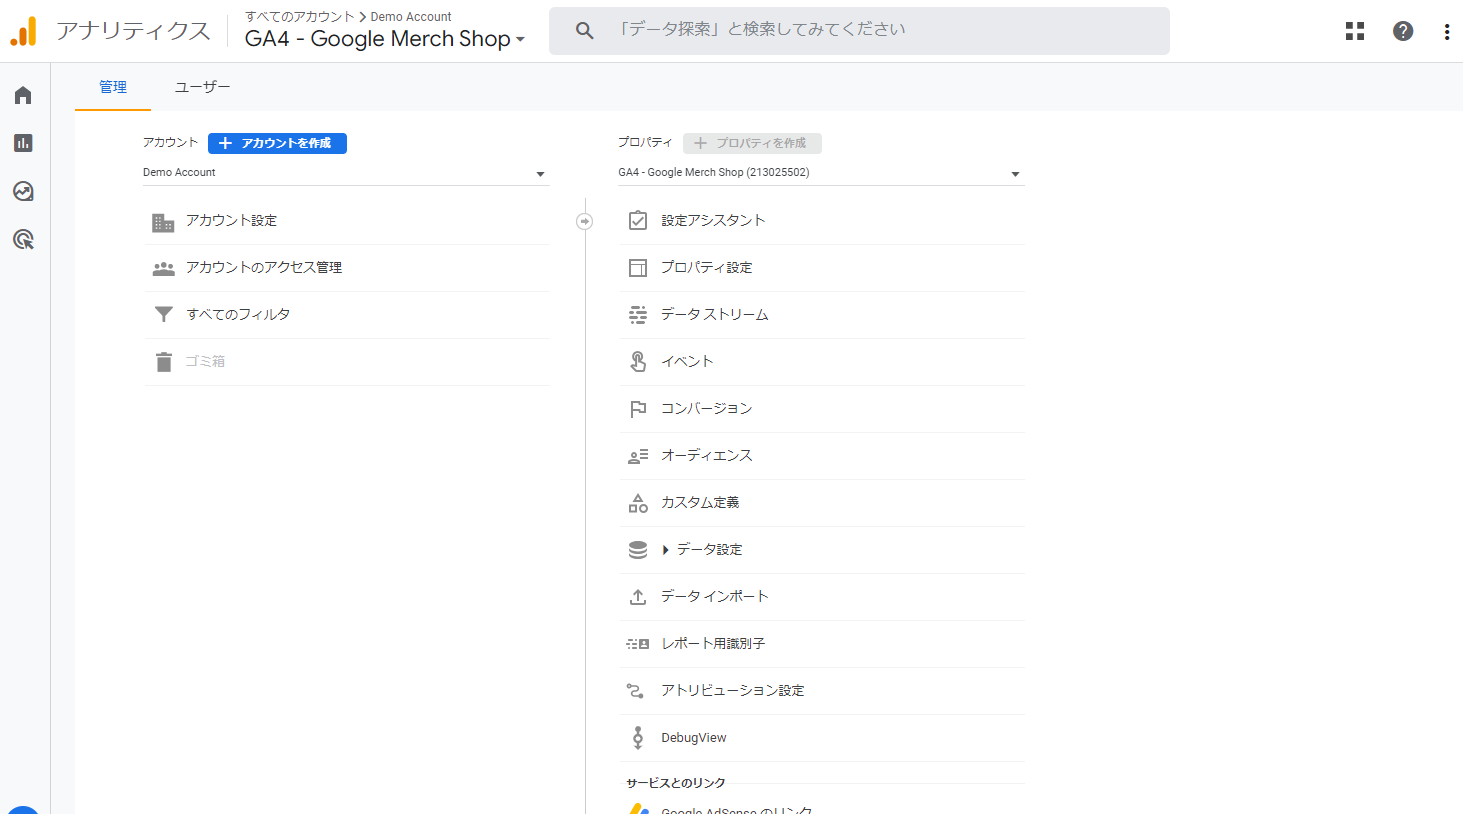Click the イベント touch hand icon

pyautogui.click(x=638, y=362)
